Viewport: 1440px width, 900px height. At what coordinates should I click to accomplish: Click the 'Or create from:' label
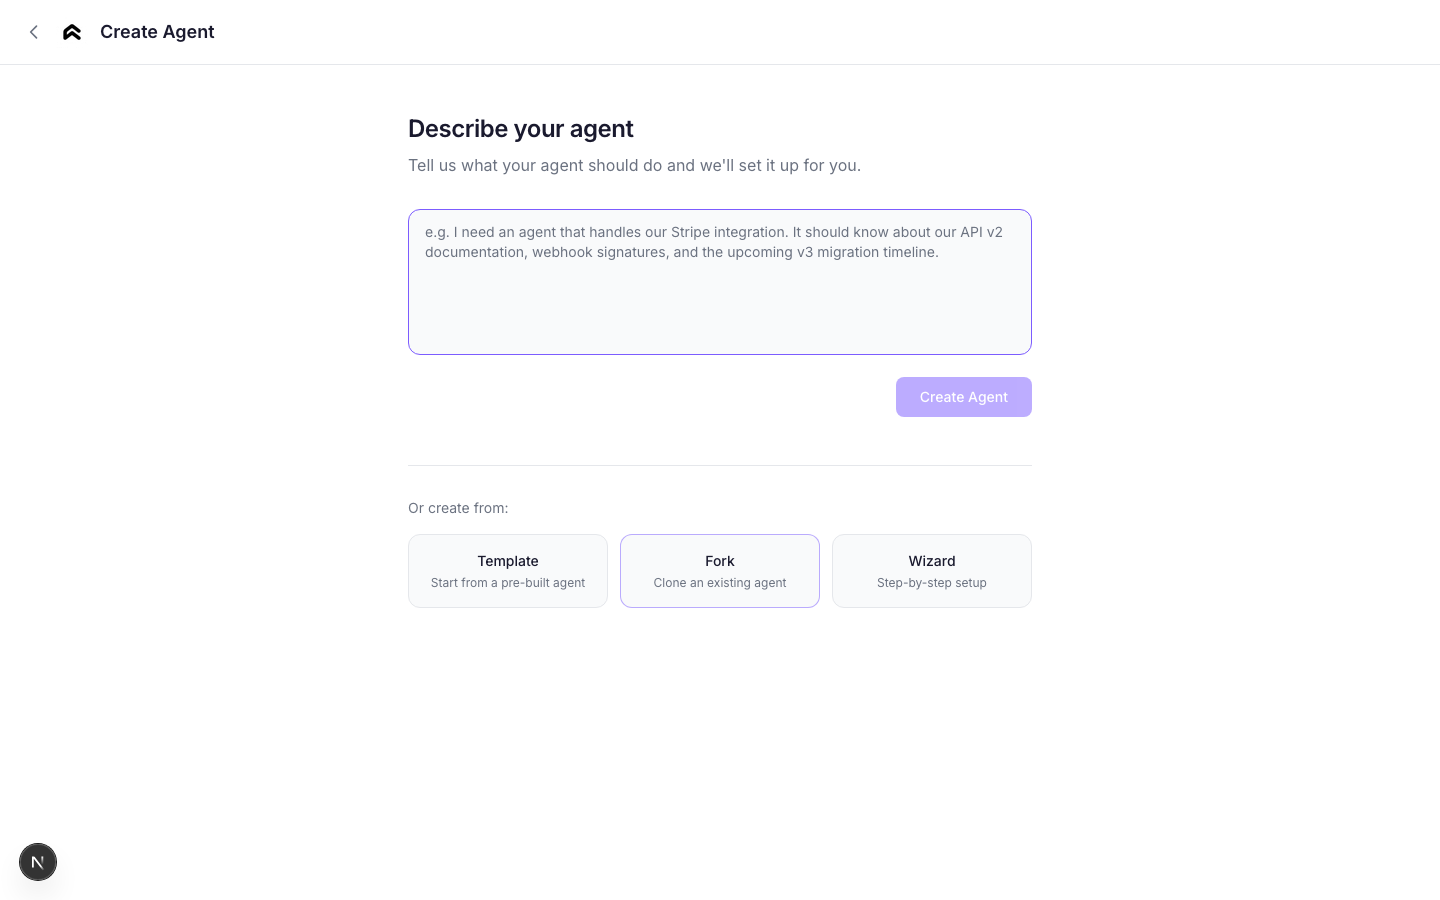[458, 508]
